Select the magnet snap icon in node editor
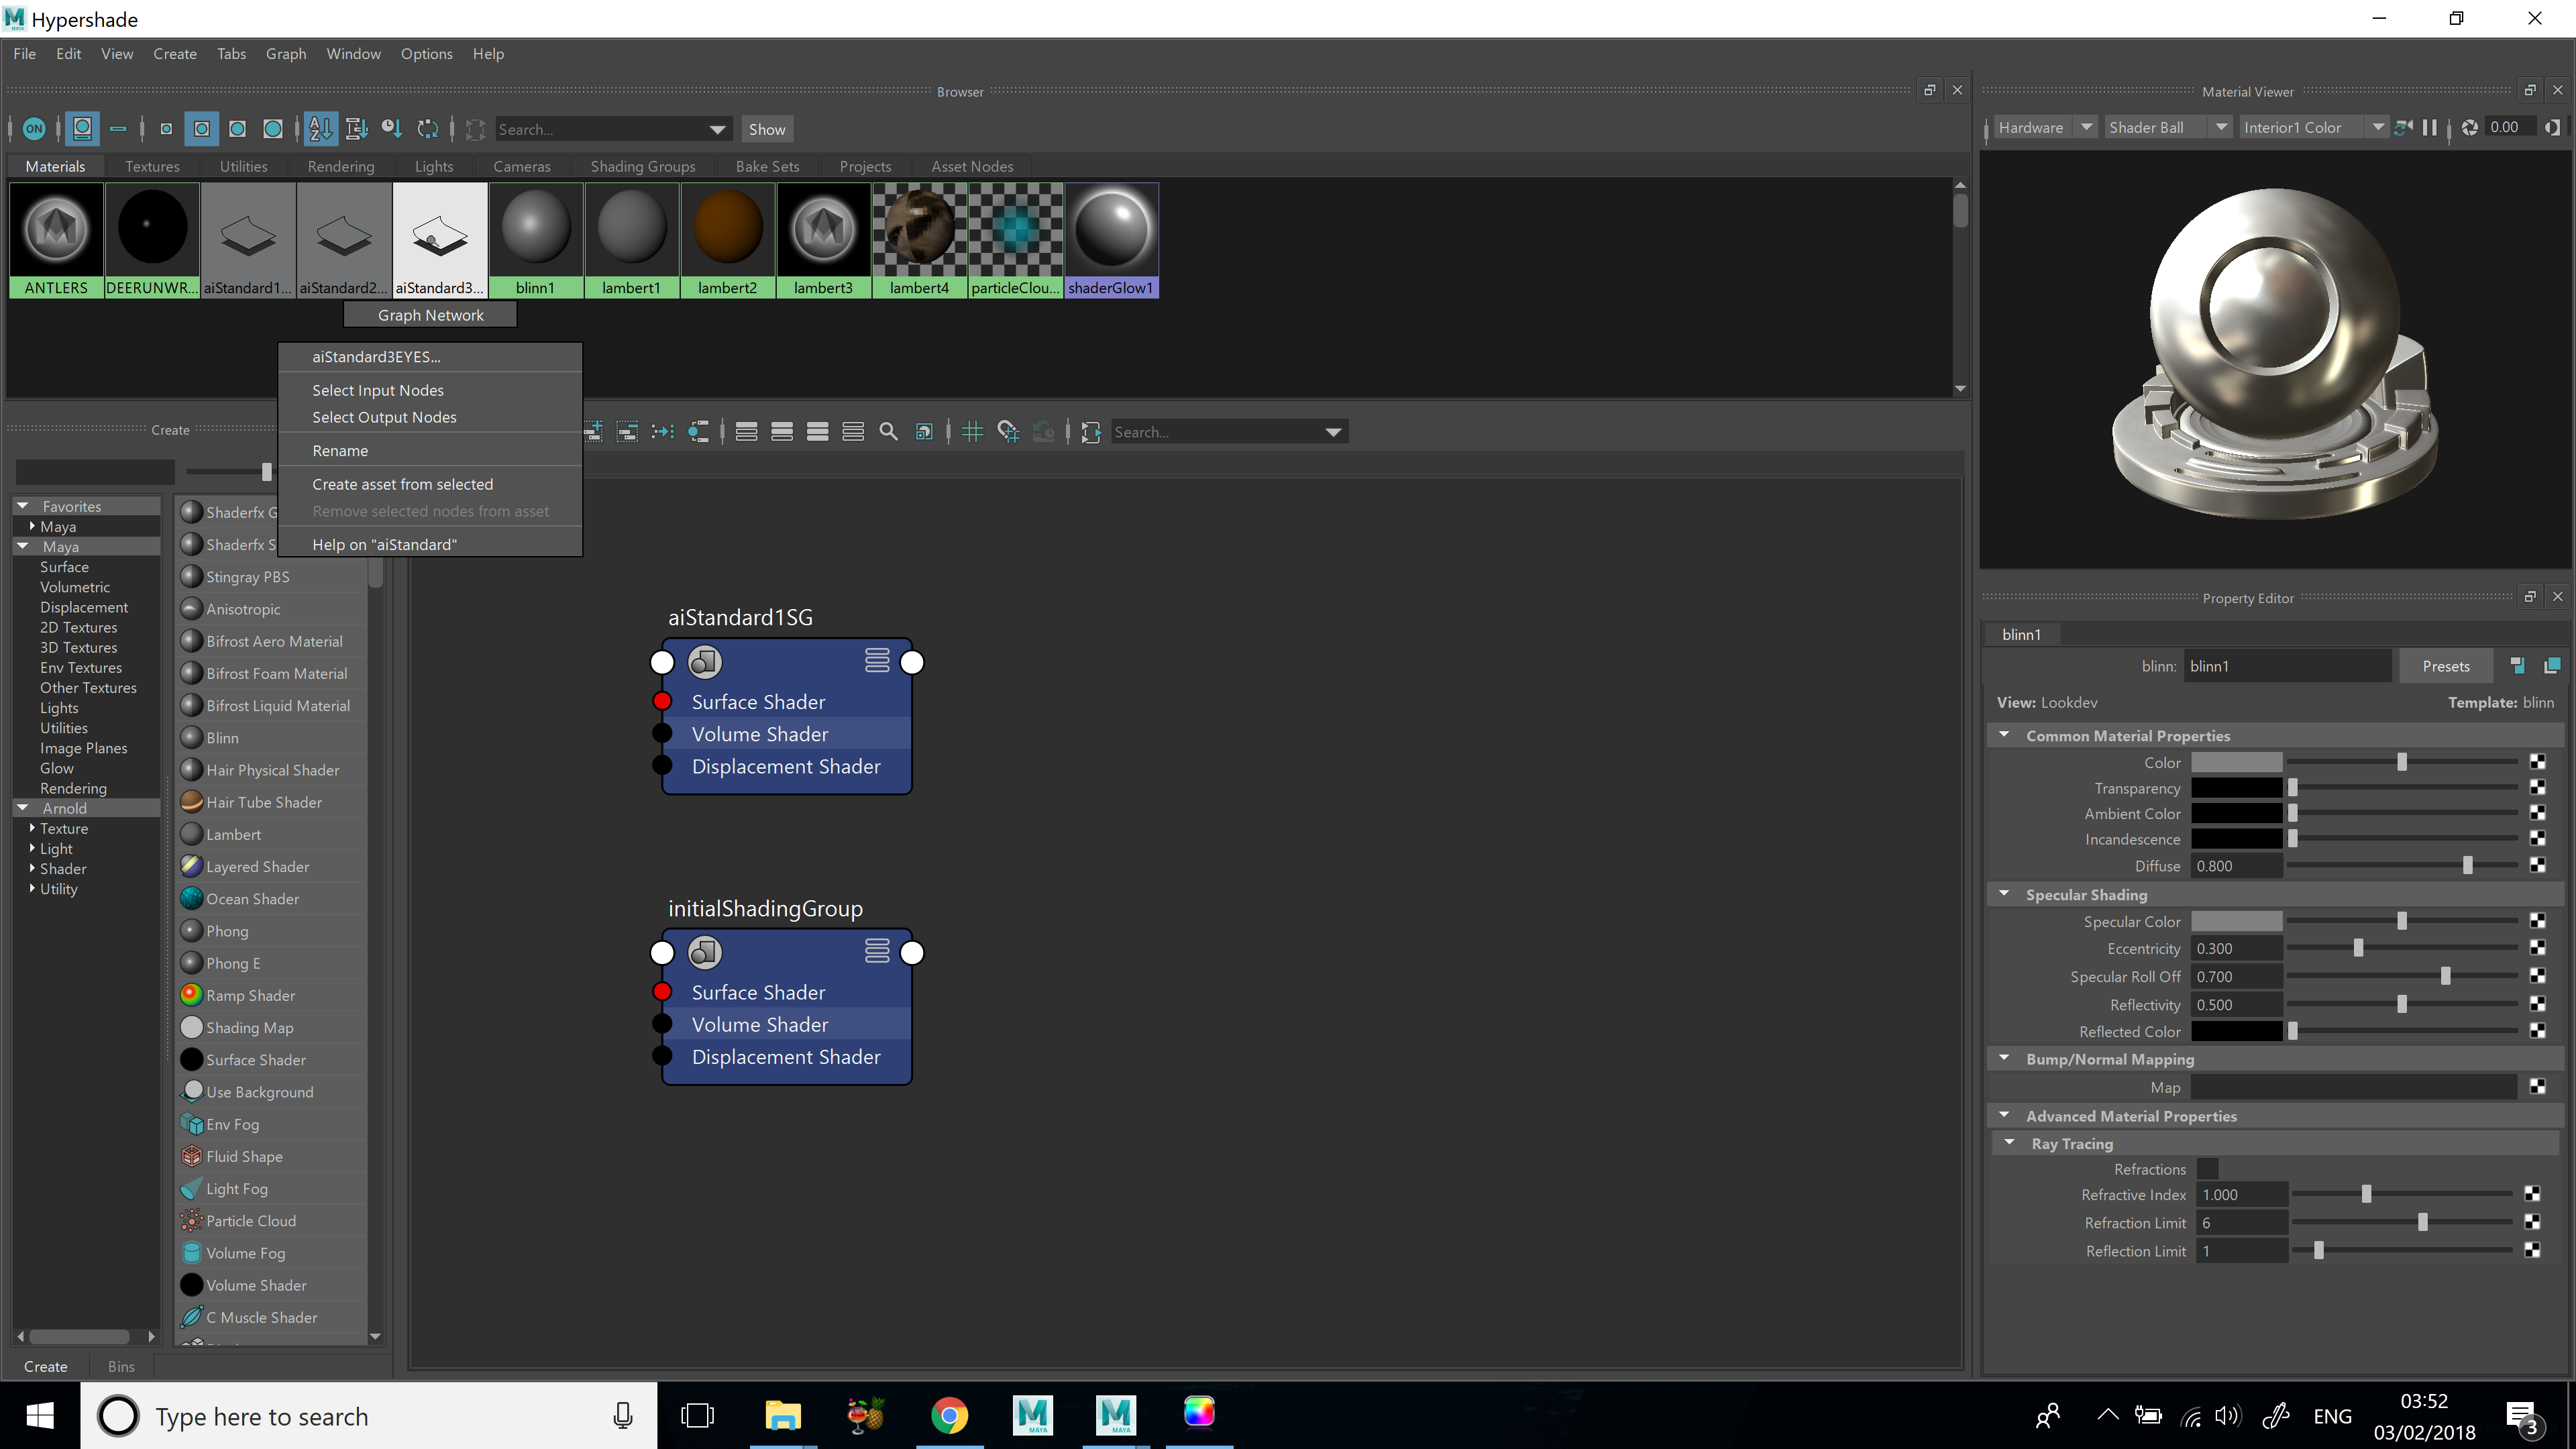 [1008, 431]
